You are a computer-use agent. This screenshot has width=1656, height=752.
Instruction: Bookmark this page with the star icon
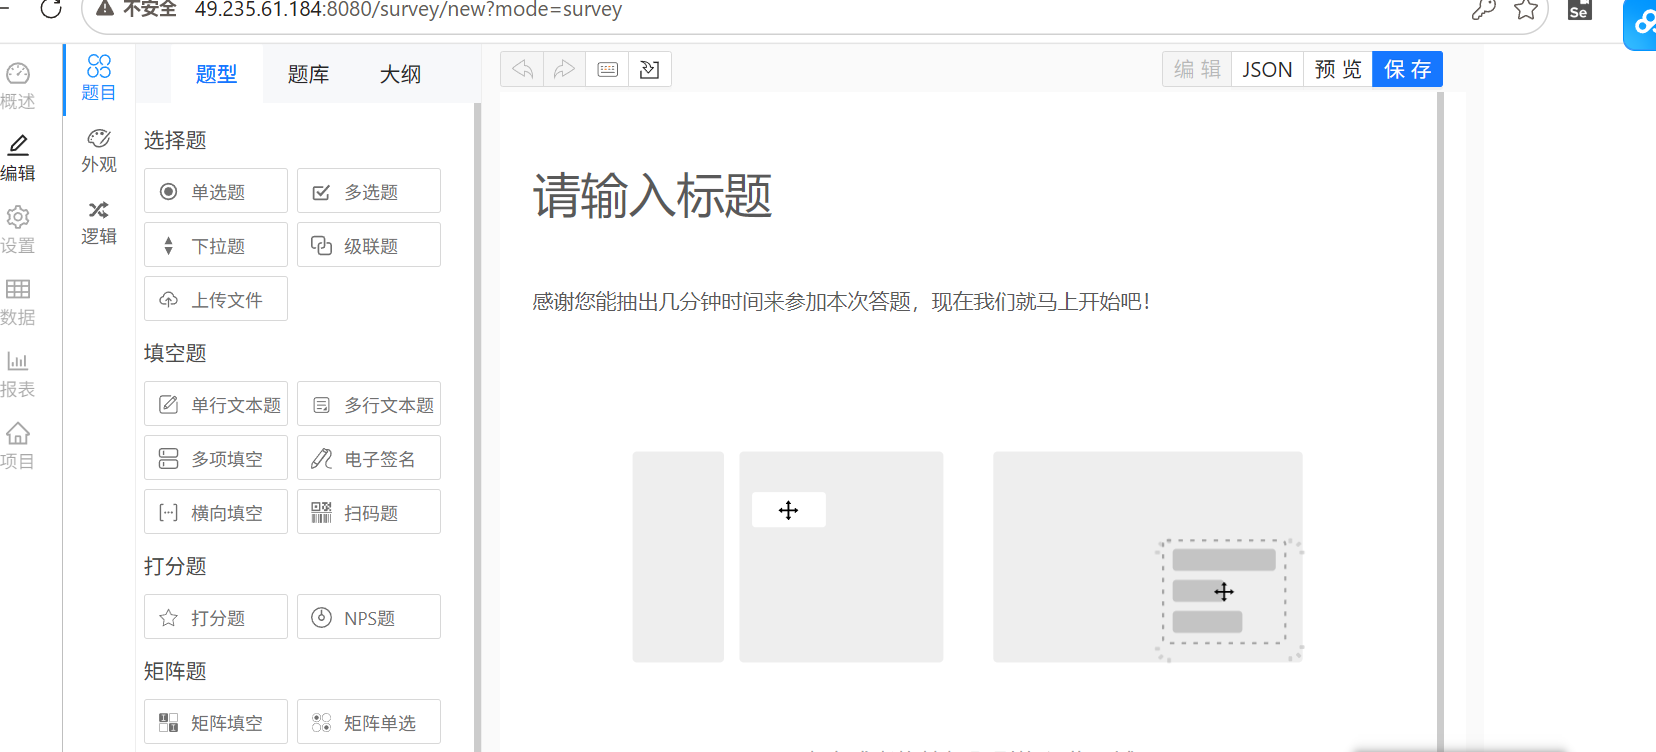(x=1526, y=10)
